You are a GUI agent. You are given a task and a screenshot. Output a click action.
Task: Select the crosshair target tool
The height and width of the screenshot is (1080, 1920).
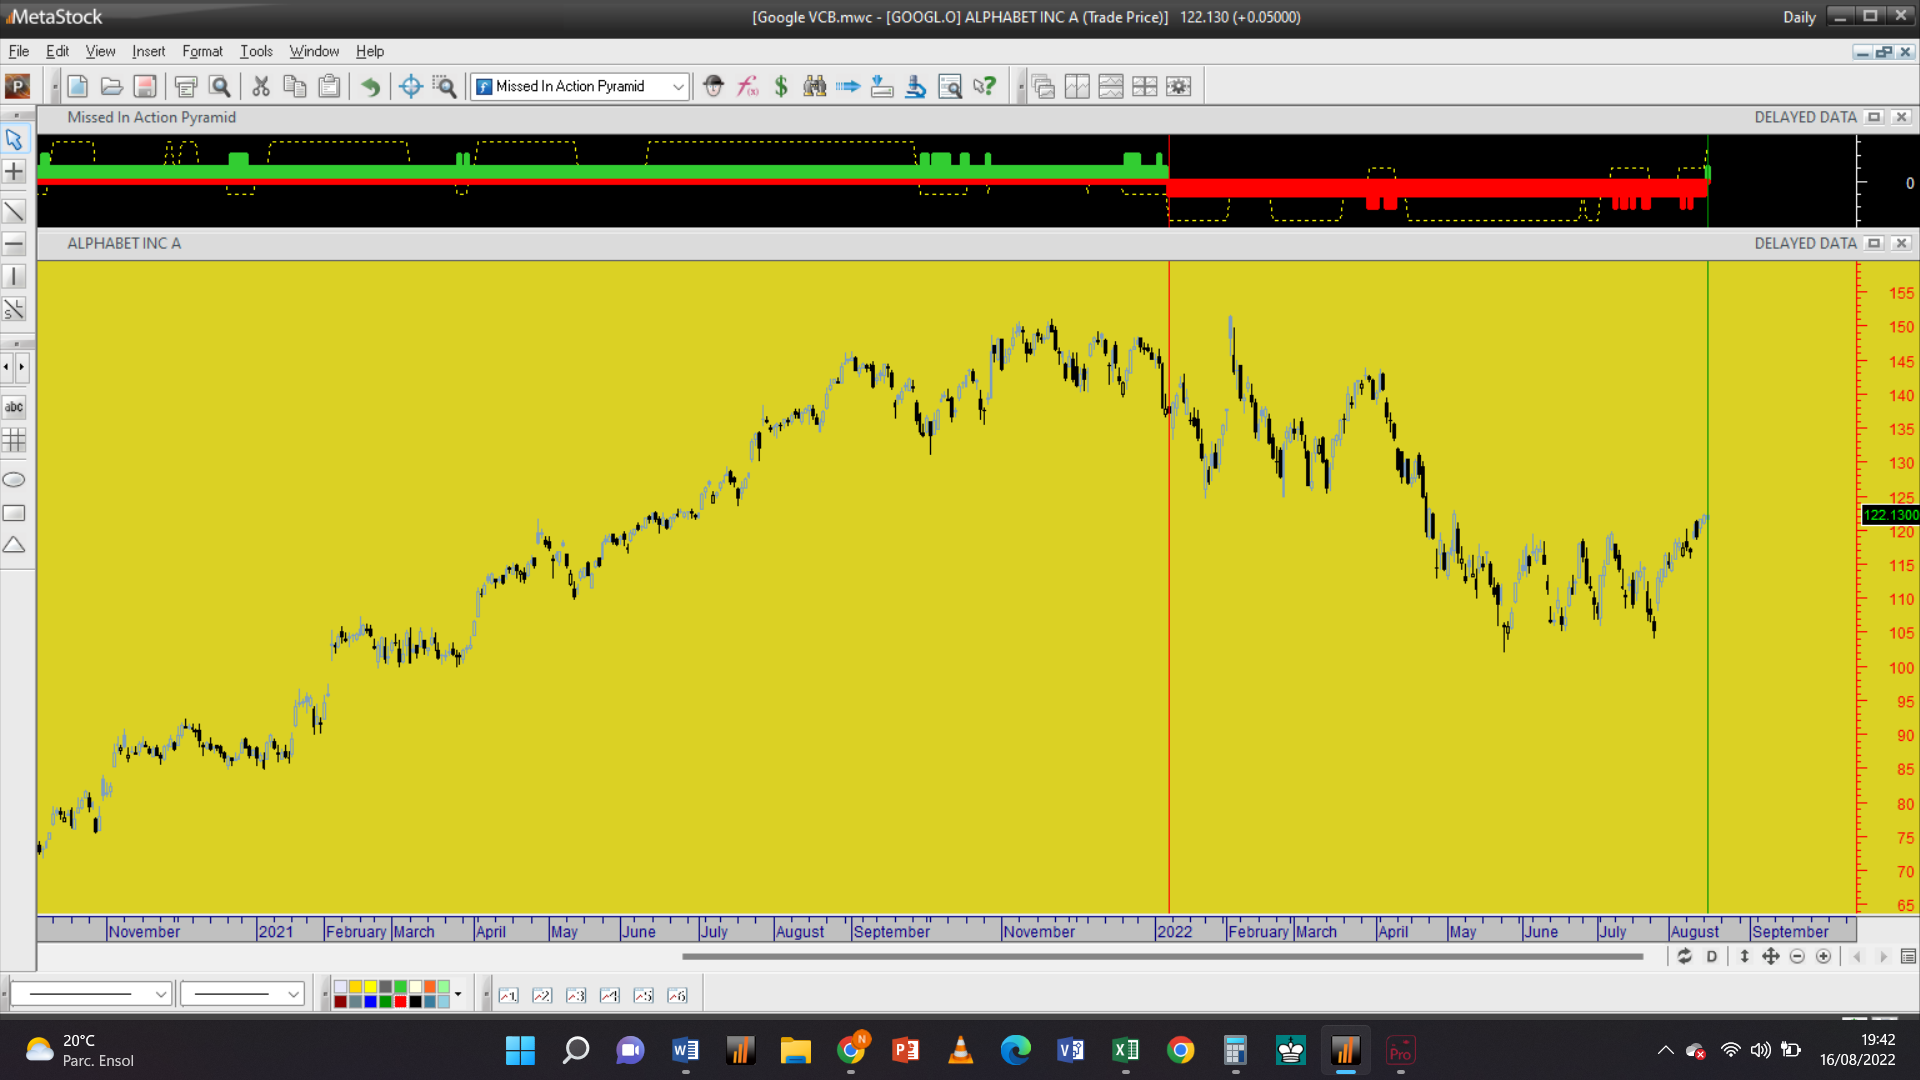point(410,87)
